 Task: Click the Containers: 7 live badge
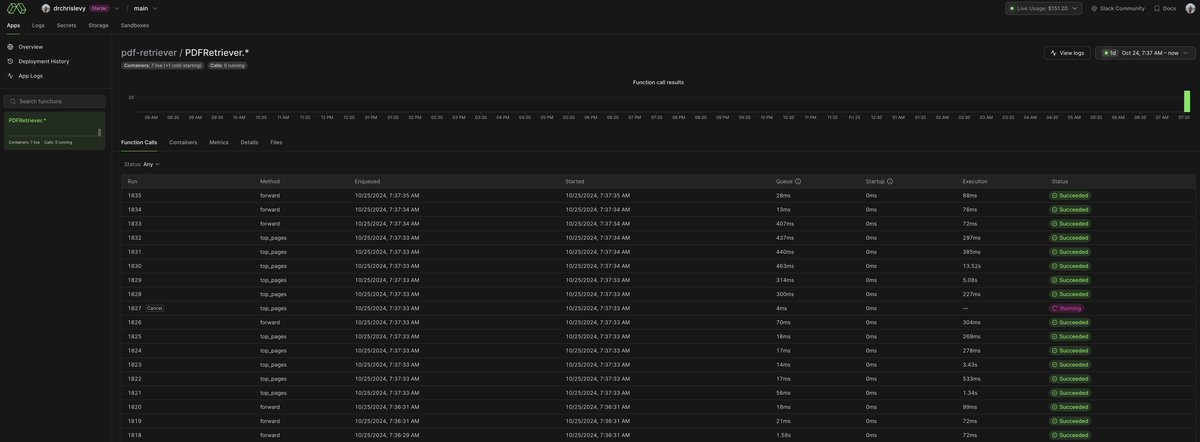tap(163, 65)
